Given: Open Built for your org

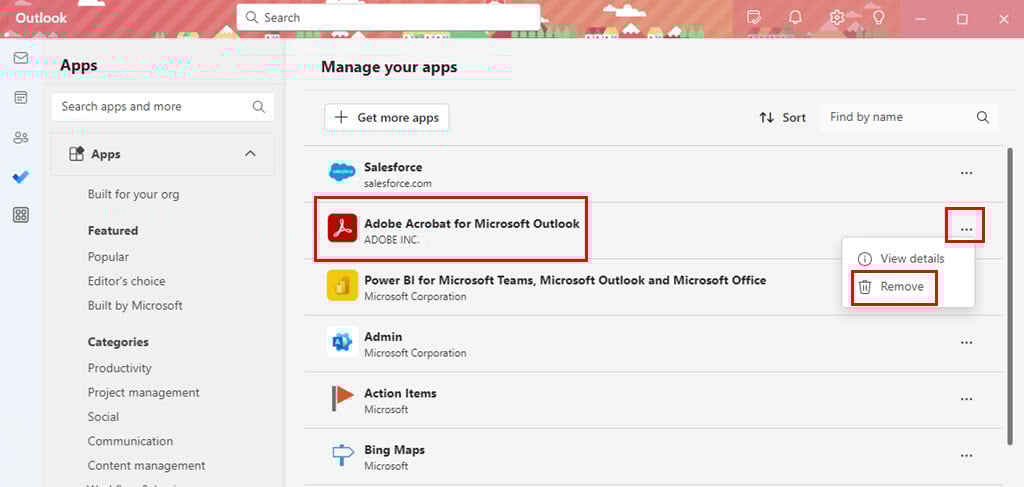Looking at the screenshot, I should (x=133, y=194).
